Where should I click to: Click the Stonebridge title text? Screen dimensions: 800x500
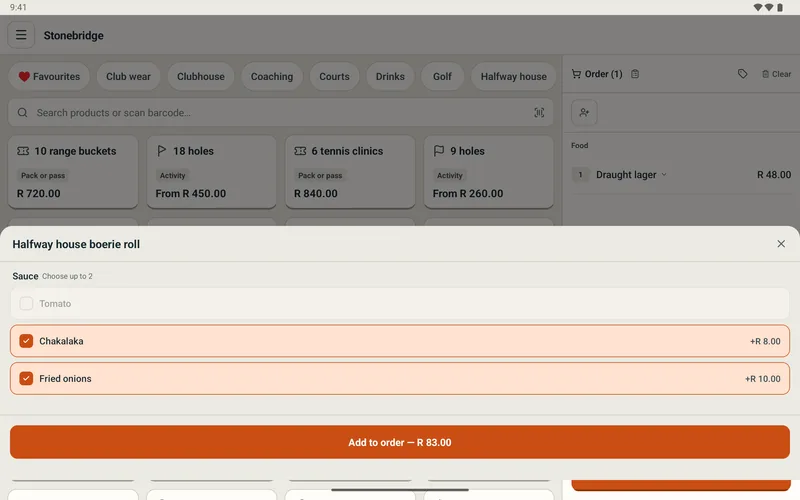coord(73,36)
